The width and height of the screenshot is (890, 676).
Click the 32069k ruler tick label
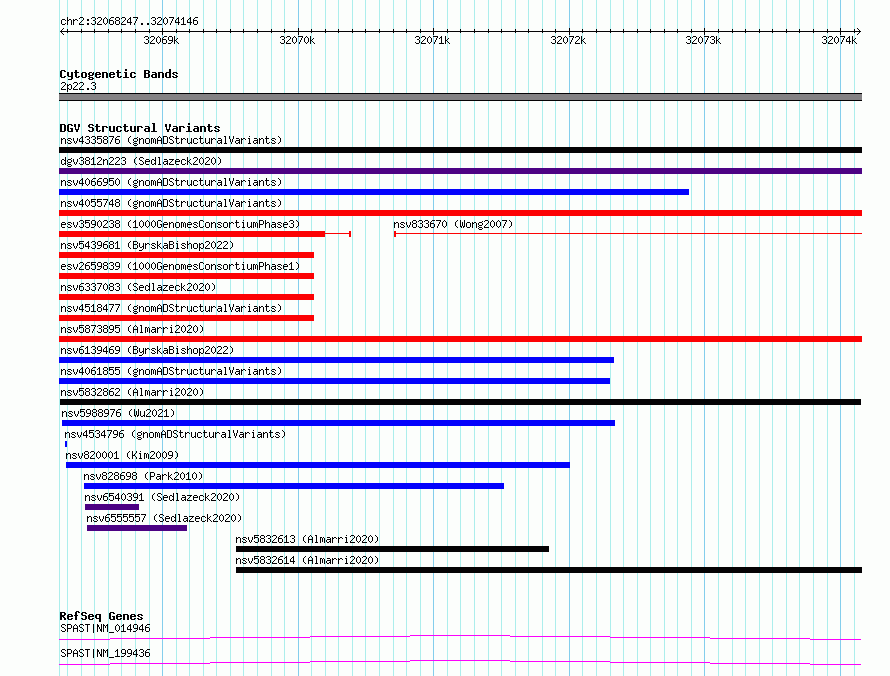(x=161, y=40)
